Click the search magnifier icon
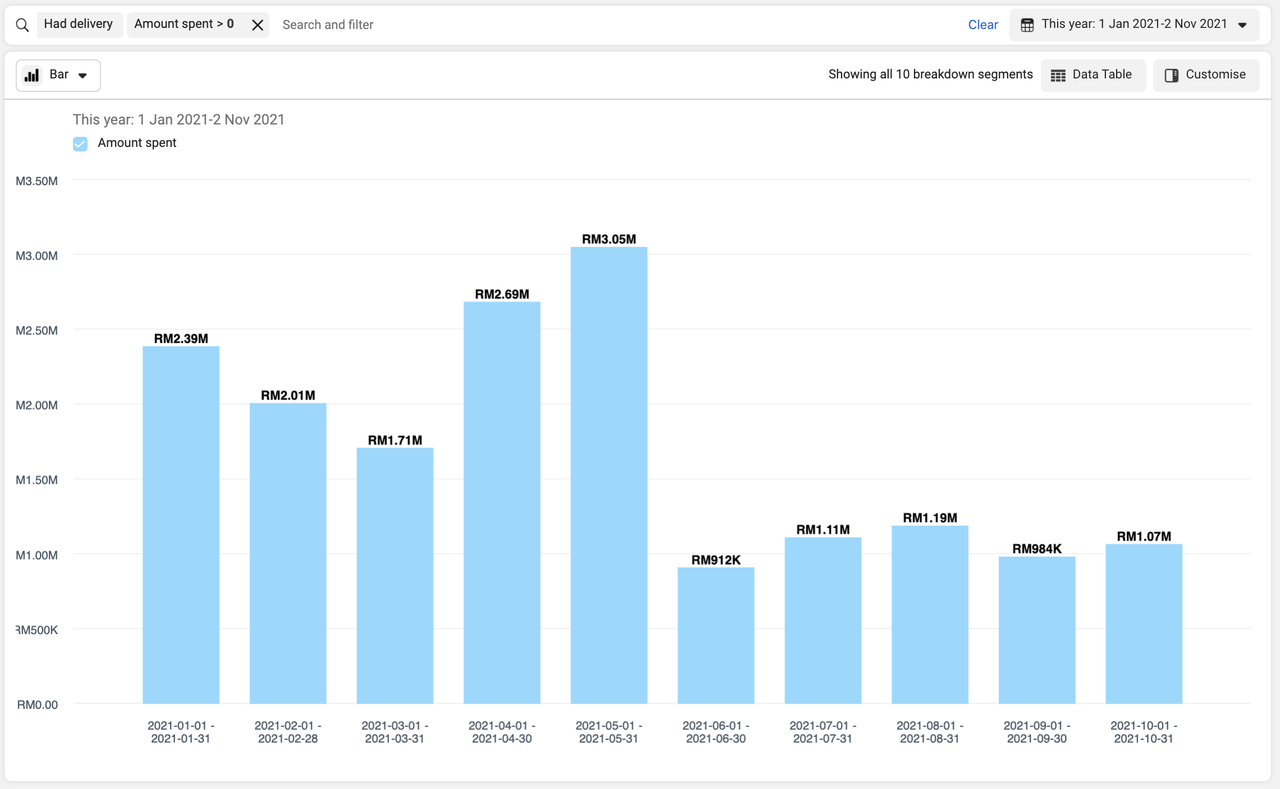The image size is (1280, 789). point(22,25)
